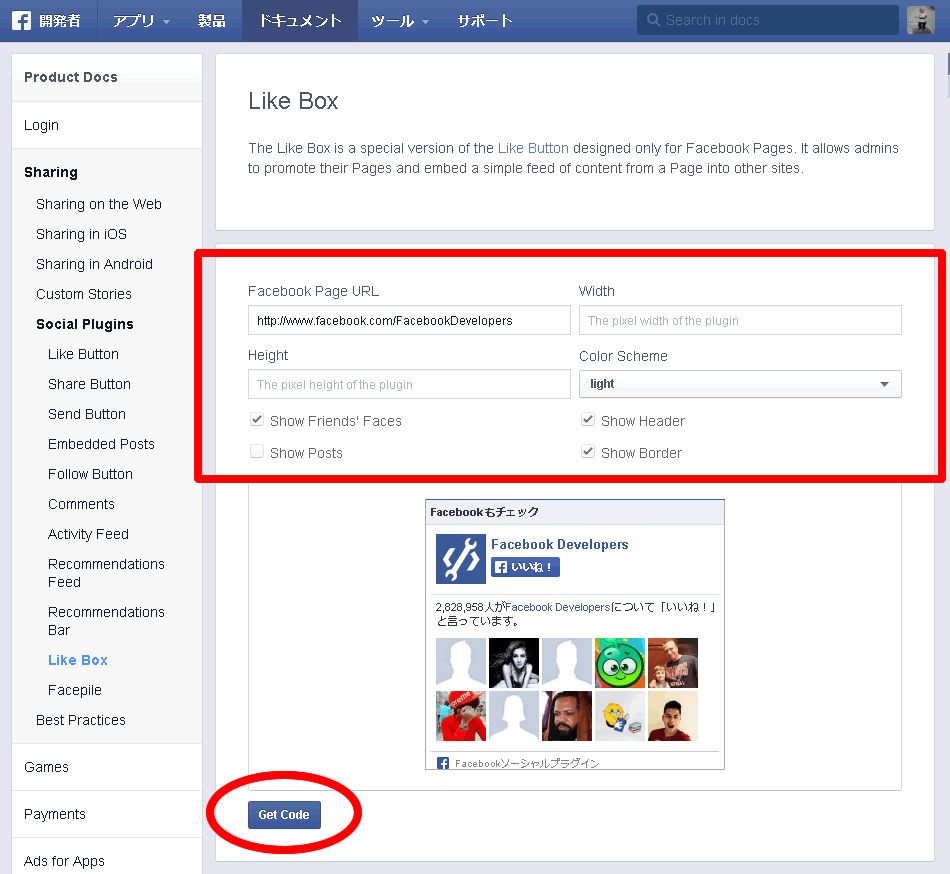950x874 pixels.
Task: Open Embedded Posts doc page
Action: pyautogui.click(x=101, y=444)
